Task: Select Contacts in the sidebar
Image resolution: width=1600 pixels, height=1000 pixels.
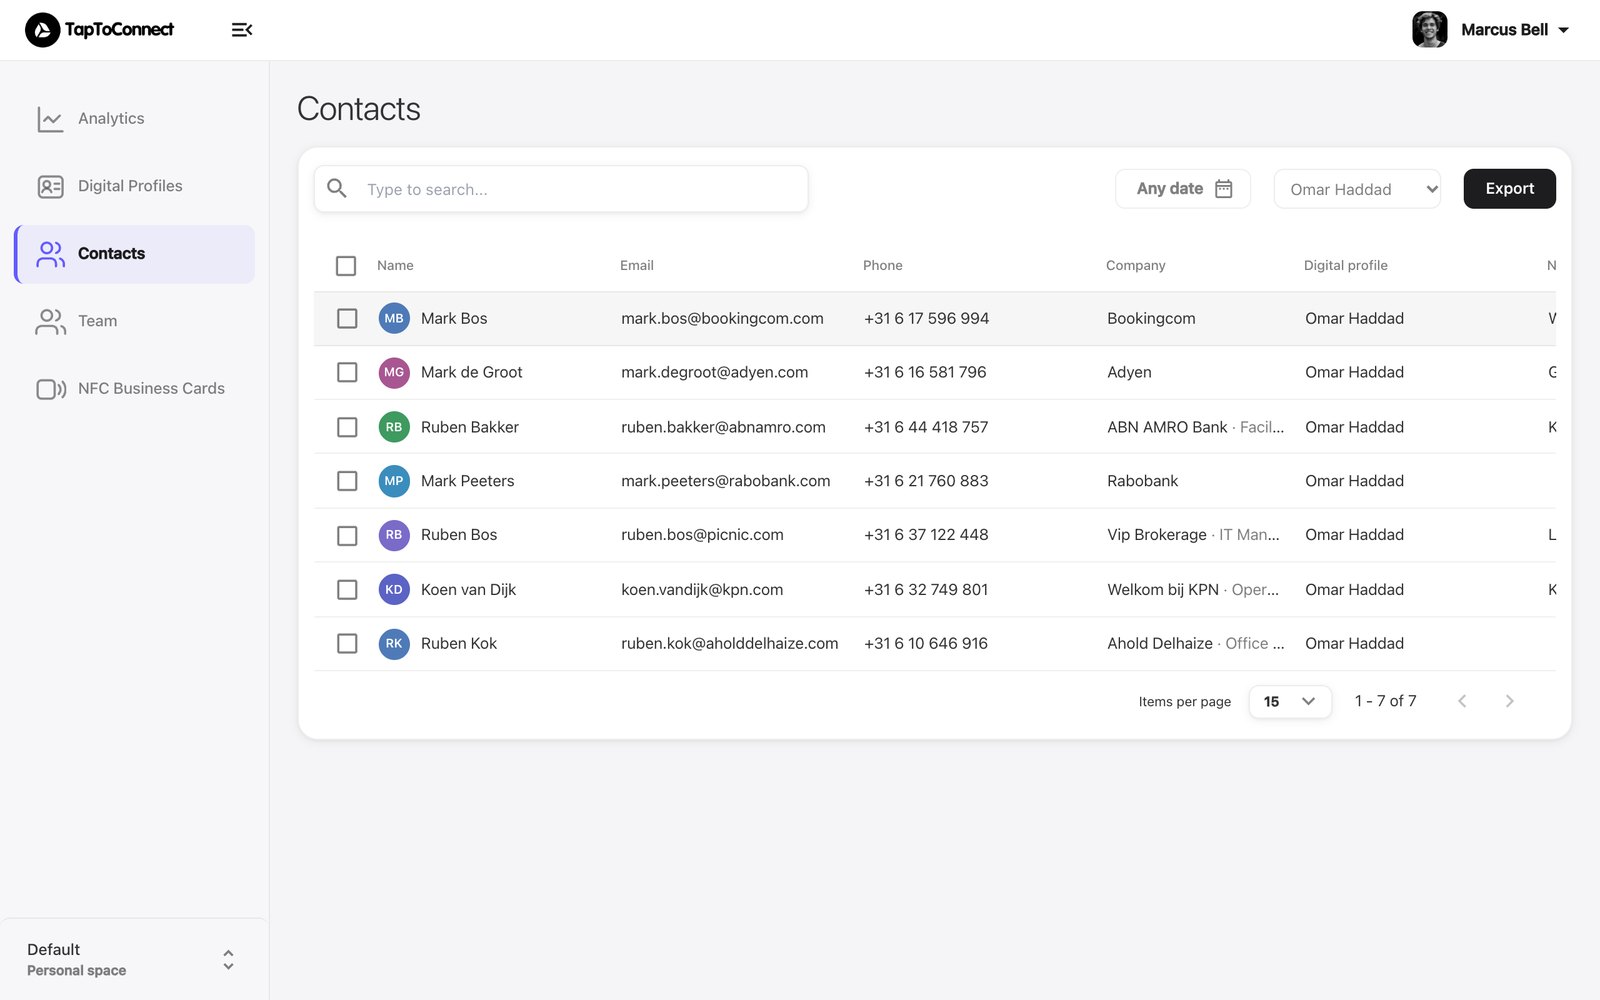Action: click(x=134, y=254)
